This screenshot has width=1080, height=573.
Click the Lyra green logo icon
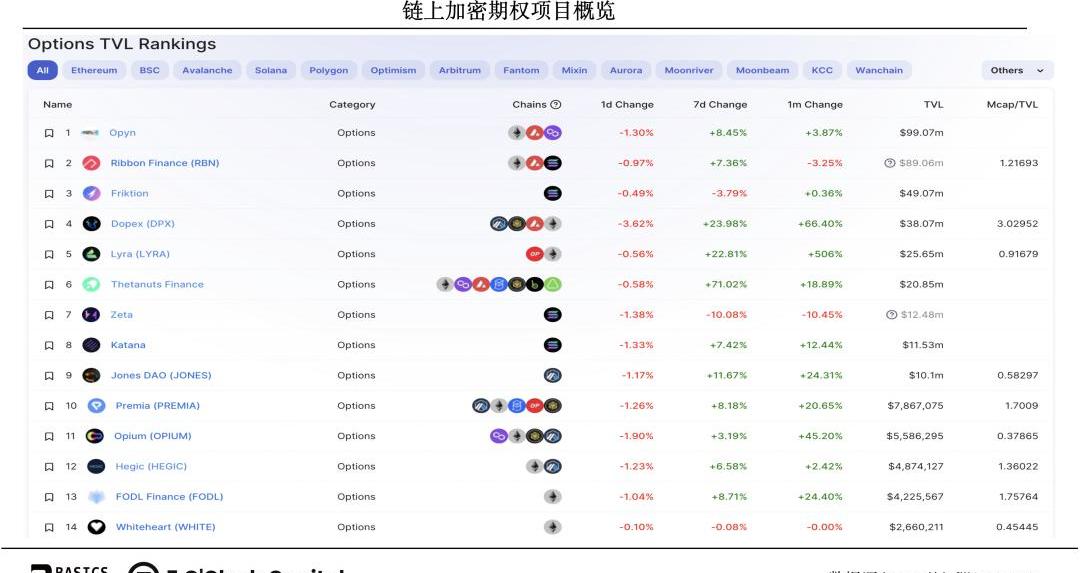coord(91,254)
